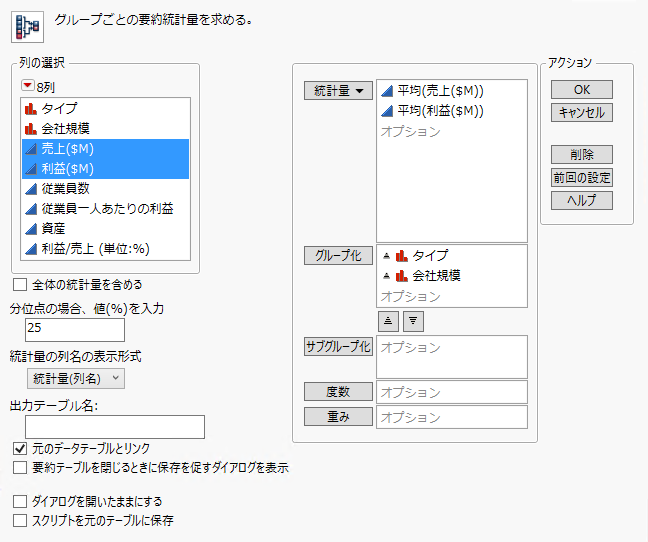Click the quantile percentage field showing 25
This screenshot has width=648, height=542.
pos(75,330)
